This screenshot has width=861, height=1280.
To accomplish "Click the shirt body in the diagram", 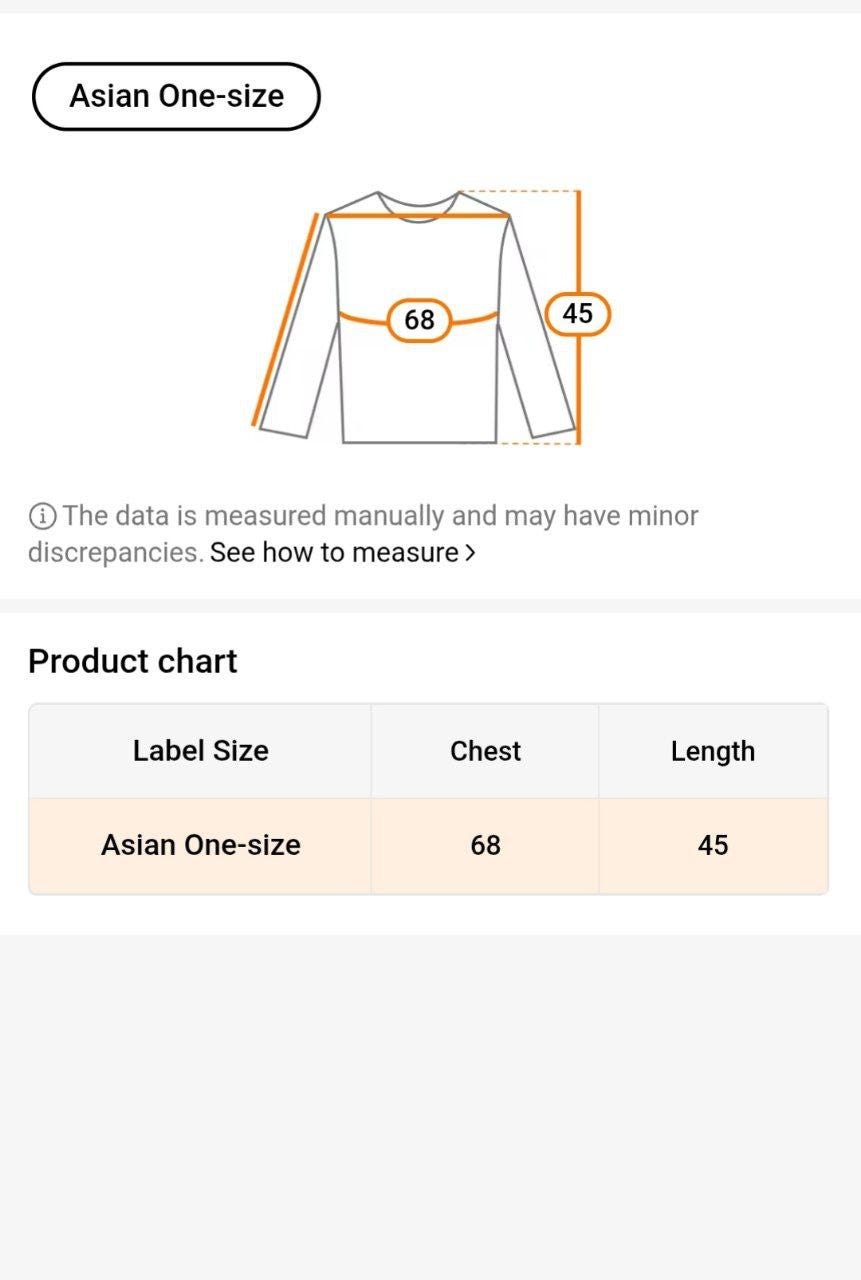I will pyautogui.click(x=419, y=390).
